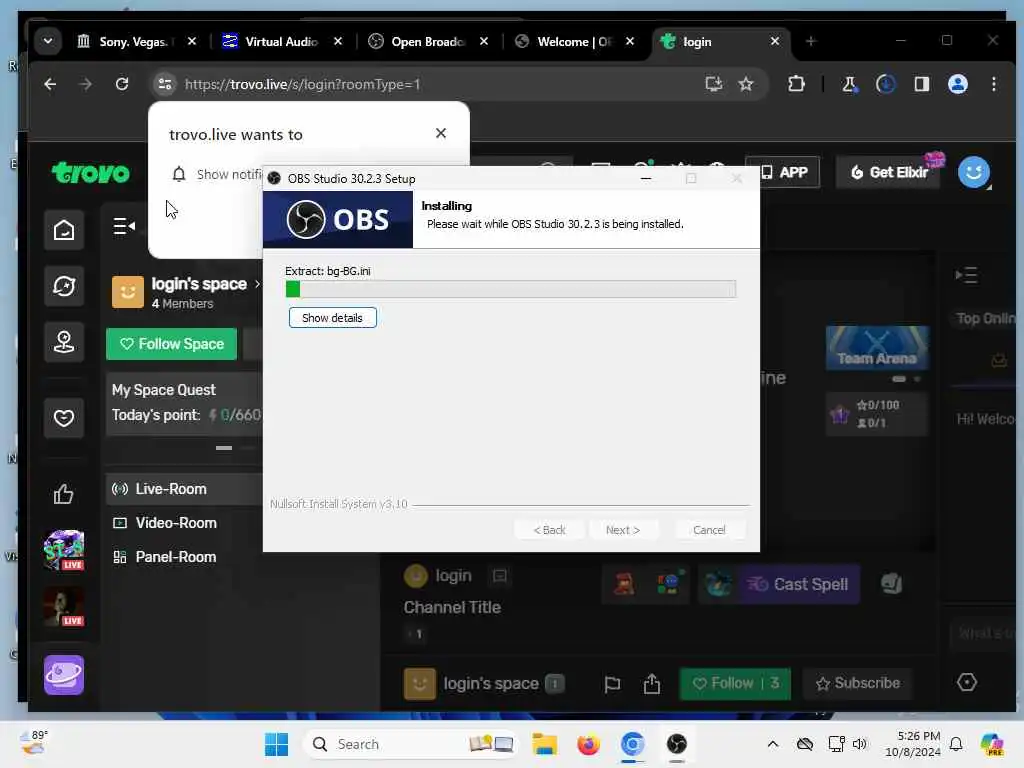Collapse the chat panel list icon
This screenshot has height=768, width=1024.
click(966, 275)
